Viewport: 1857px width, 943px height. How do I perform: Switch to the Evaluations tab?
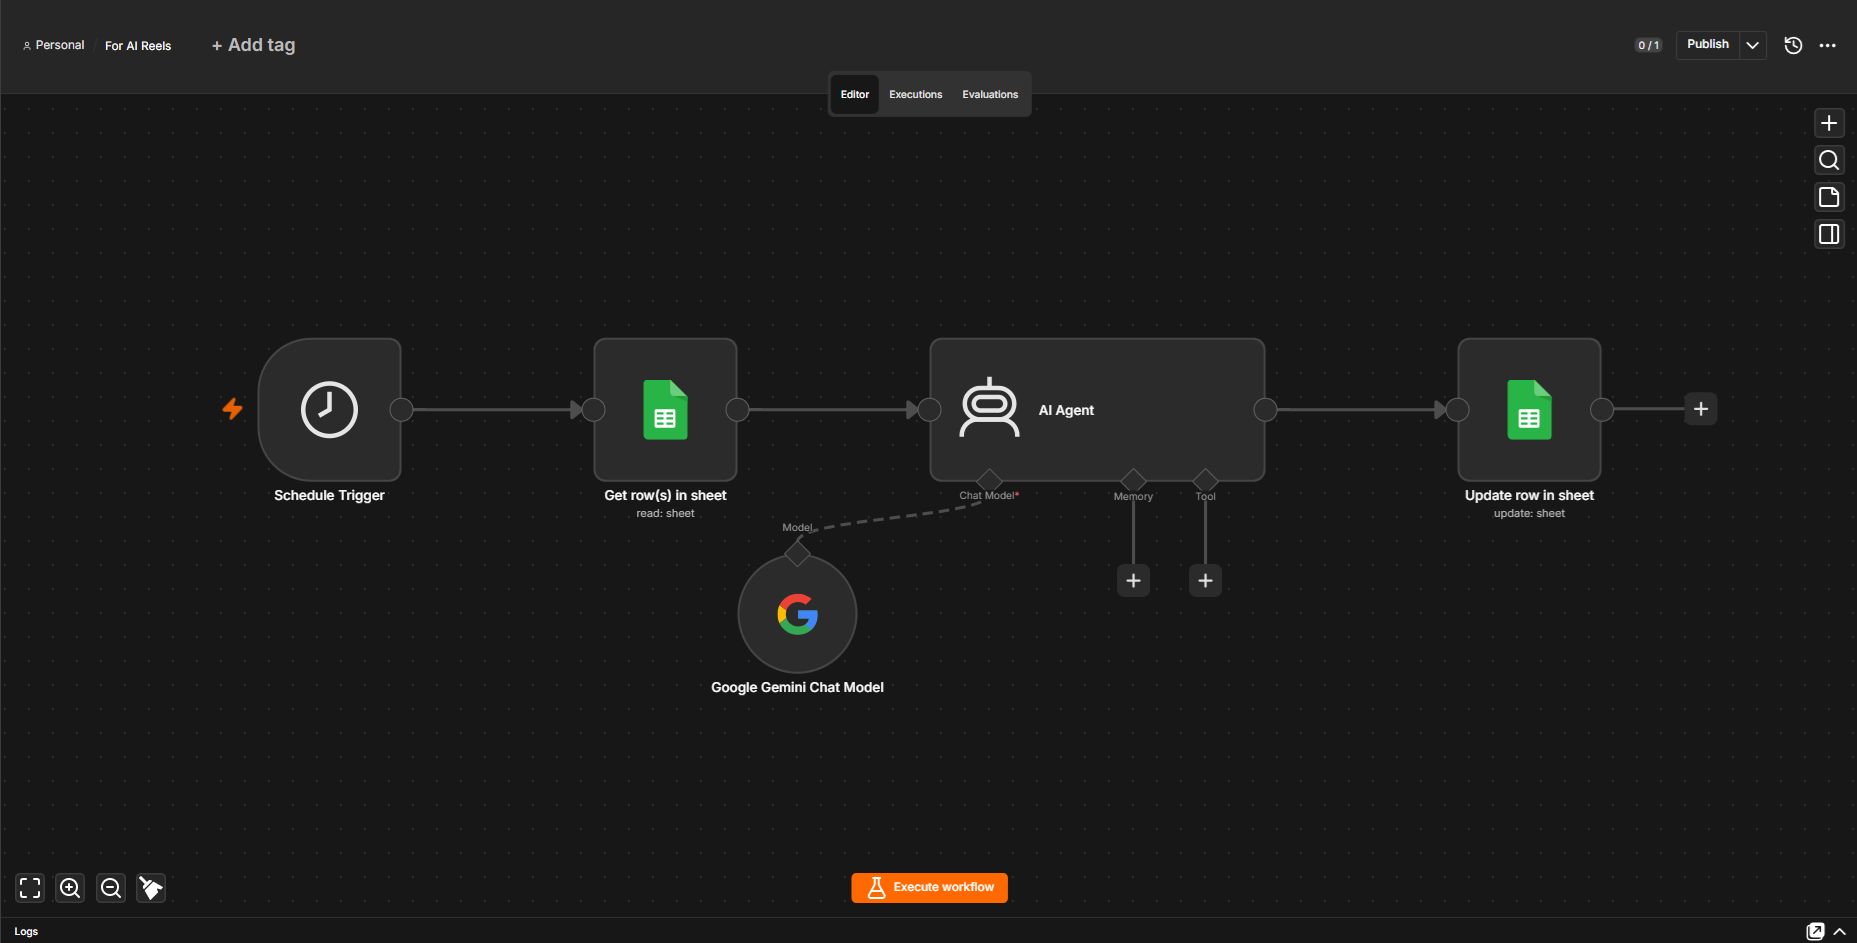click(990, 94)
